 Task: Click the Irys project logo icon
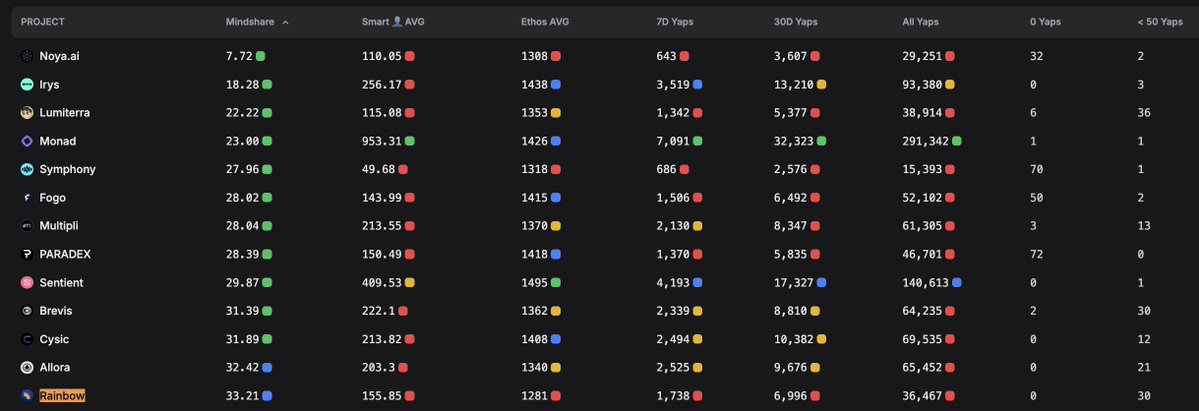pyautogui.click(x=27, y=84)
